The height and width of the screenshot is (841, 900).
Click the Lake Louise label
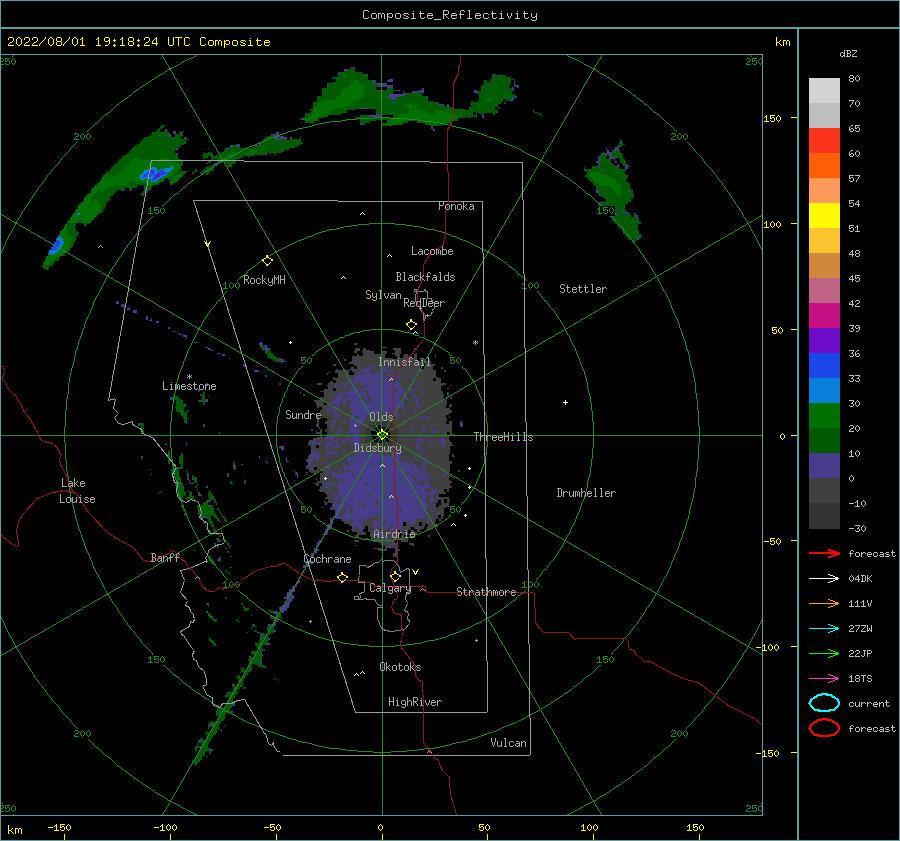(77, 491)
